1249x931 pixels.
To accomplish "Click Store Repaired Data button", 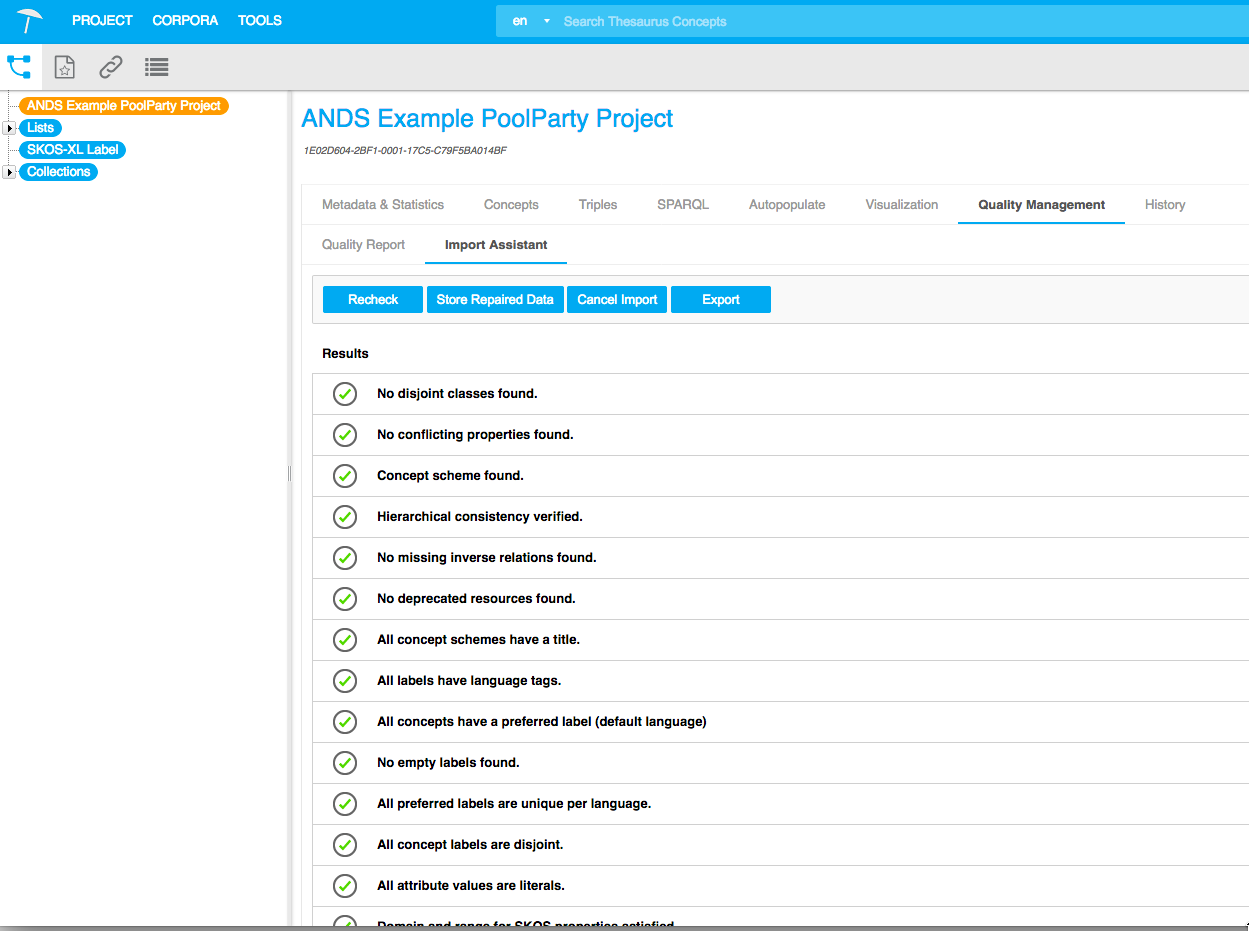I will pyautogui.click(x=495, y=300).
